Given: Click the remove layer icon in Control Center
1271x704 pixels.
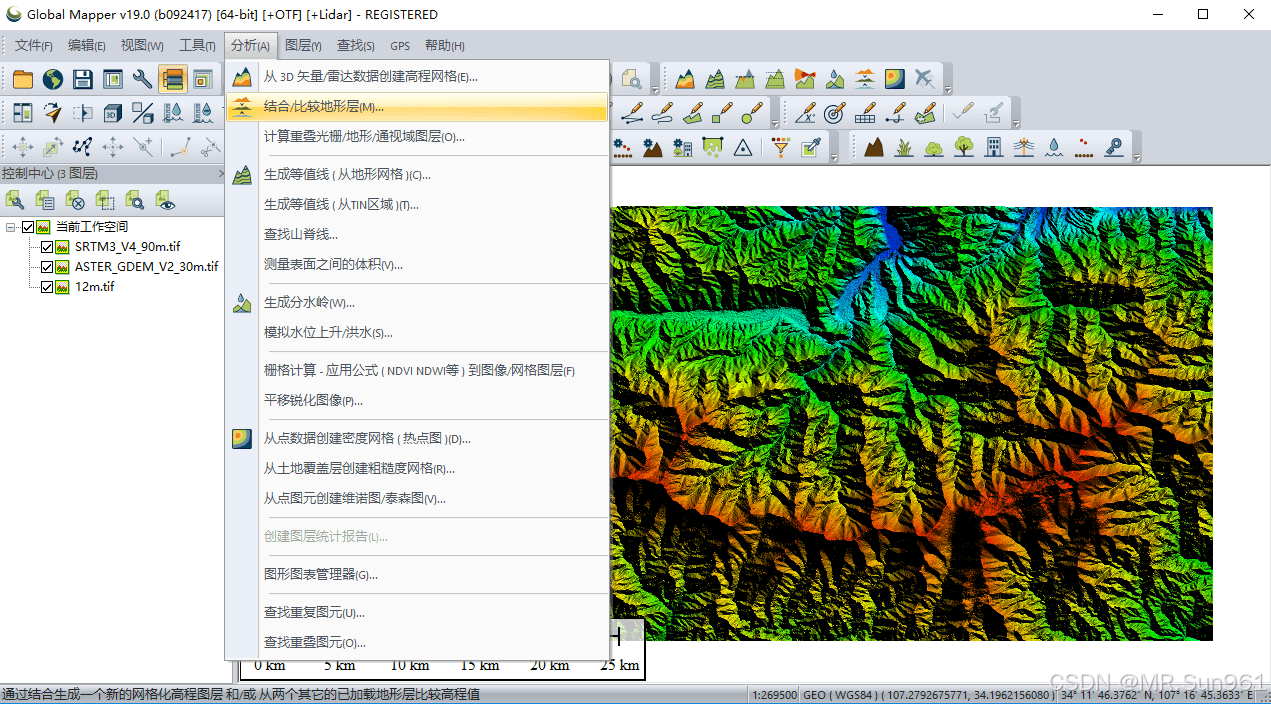Looking at the screenshot, I should (x=75, y=201).
